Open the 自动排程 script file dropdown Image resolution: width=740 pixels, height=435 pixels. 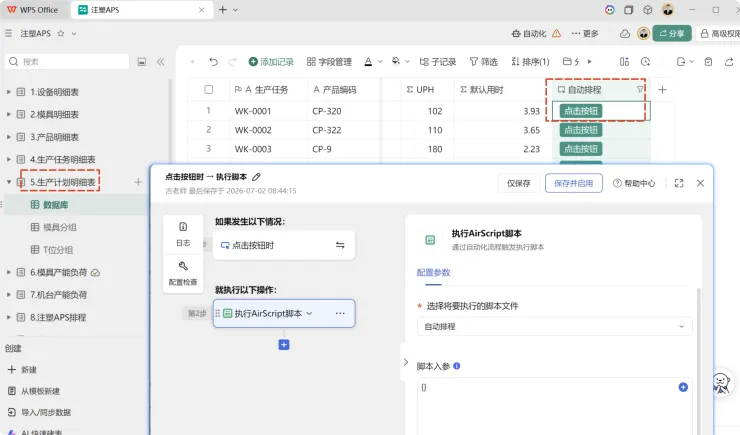pyautogui.click(x=555, y=326)
